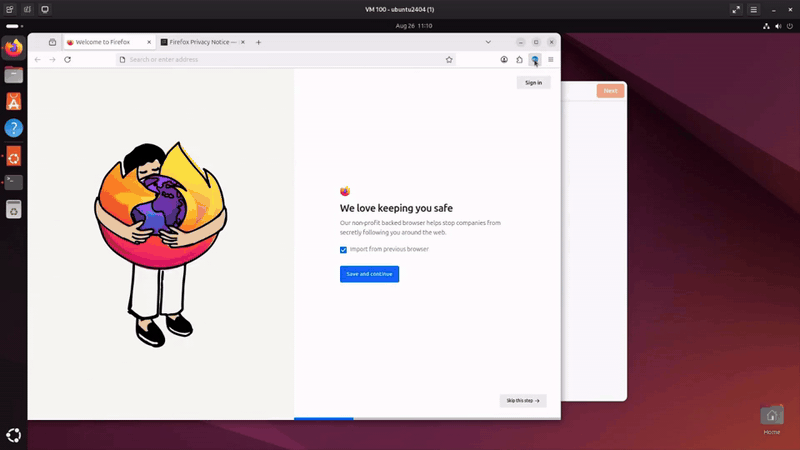The image size is (800, 450).
Task: Show Applications with the Ubuntu logo button
Action: 14,435
